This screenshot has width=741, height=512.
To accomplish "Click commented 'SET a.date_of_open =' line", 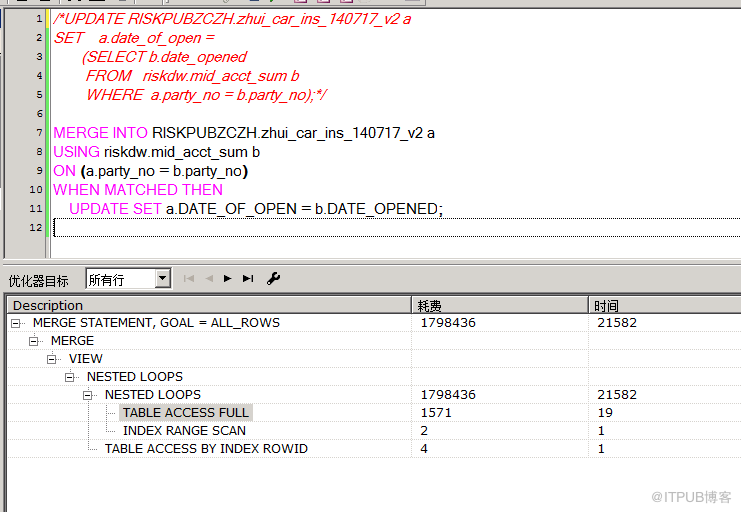I will tap(134, 38).
